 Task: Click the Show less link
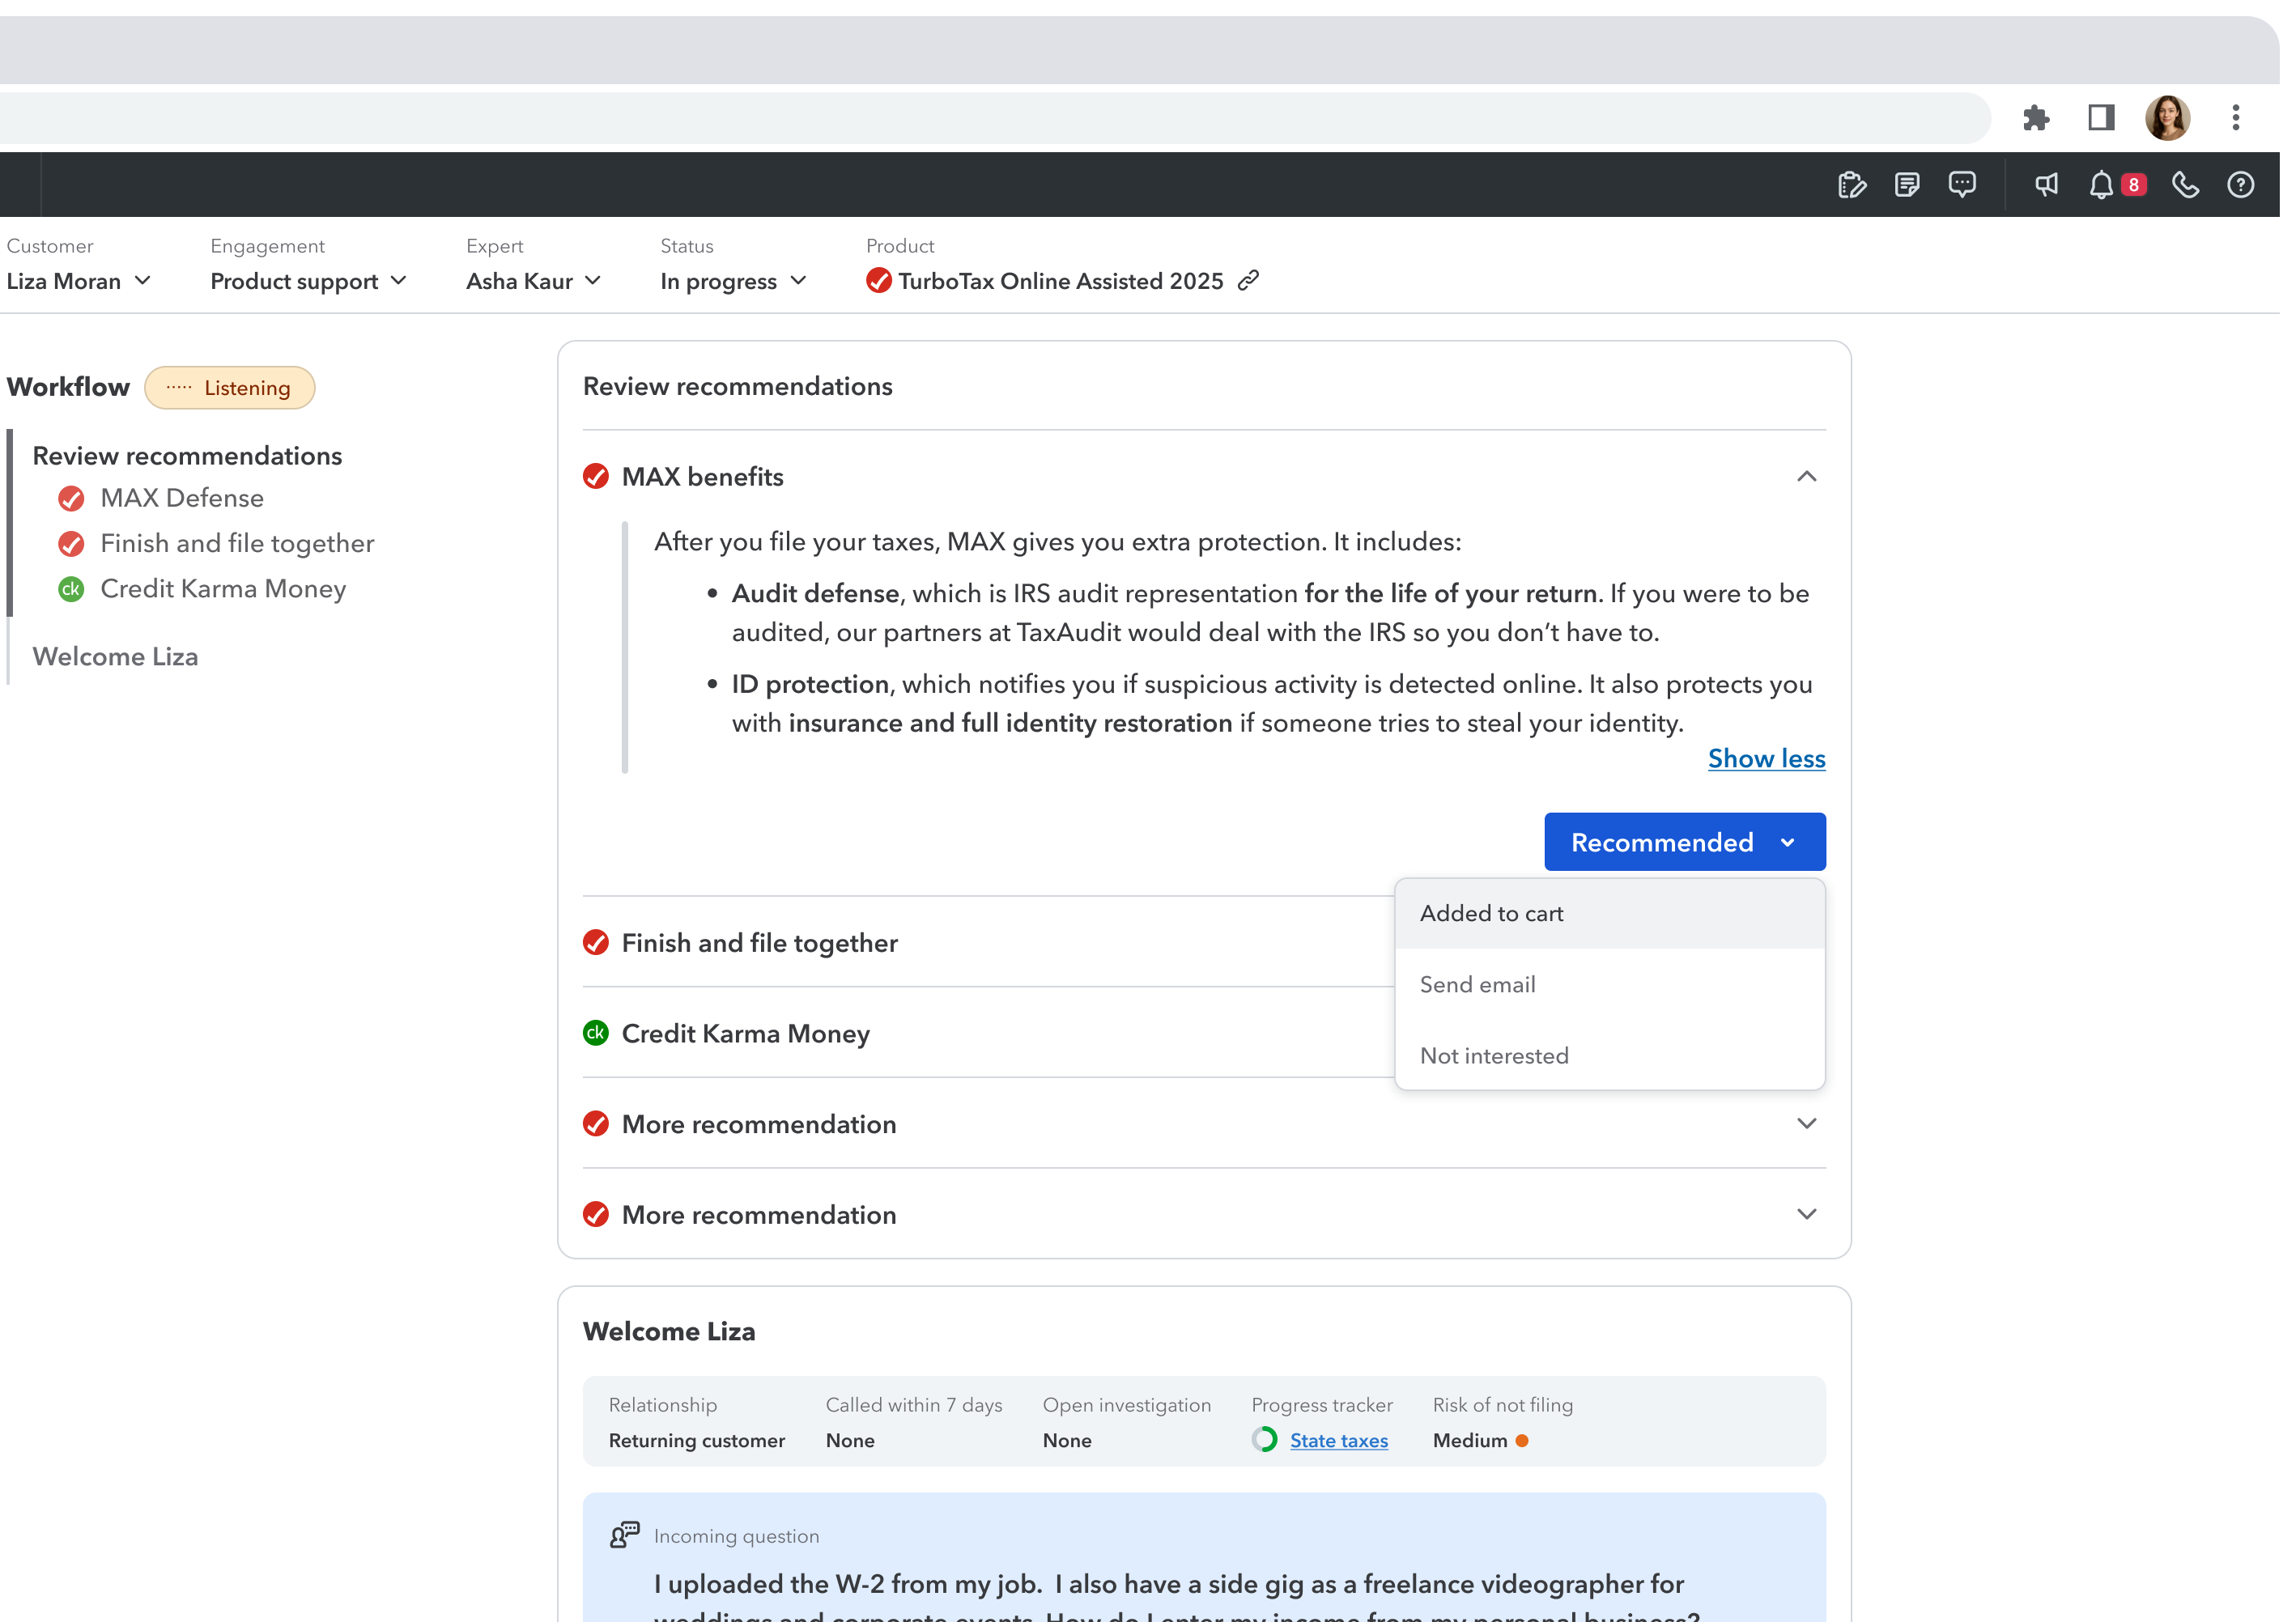coord(1766,758)
